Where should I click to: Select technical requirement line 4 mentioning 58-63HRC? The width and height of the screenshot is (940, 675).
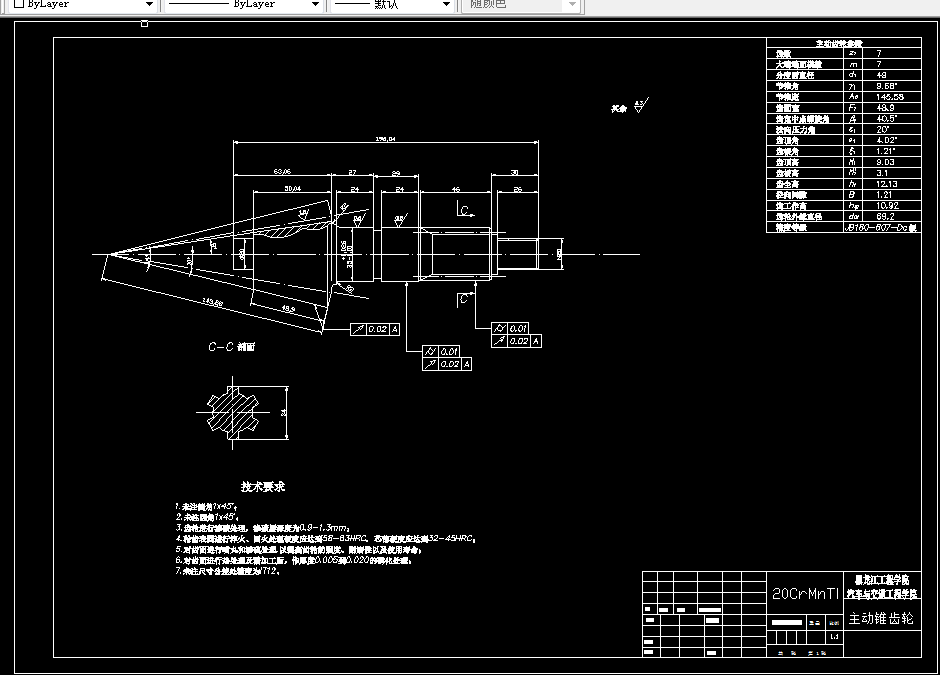[326, 538]
